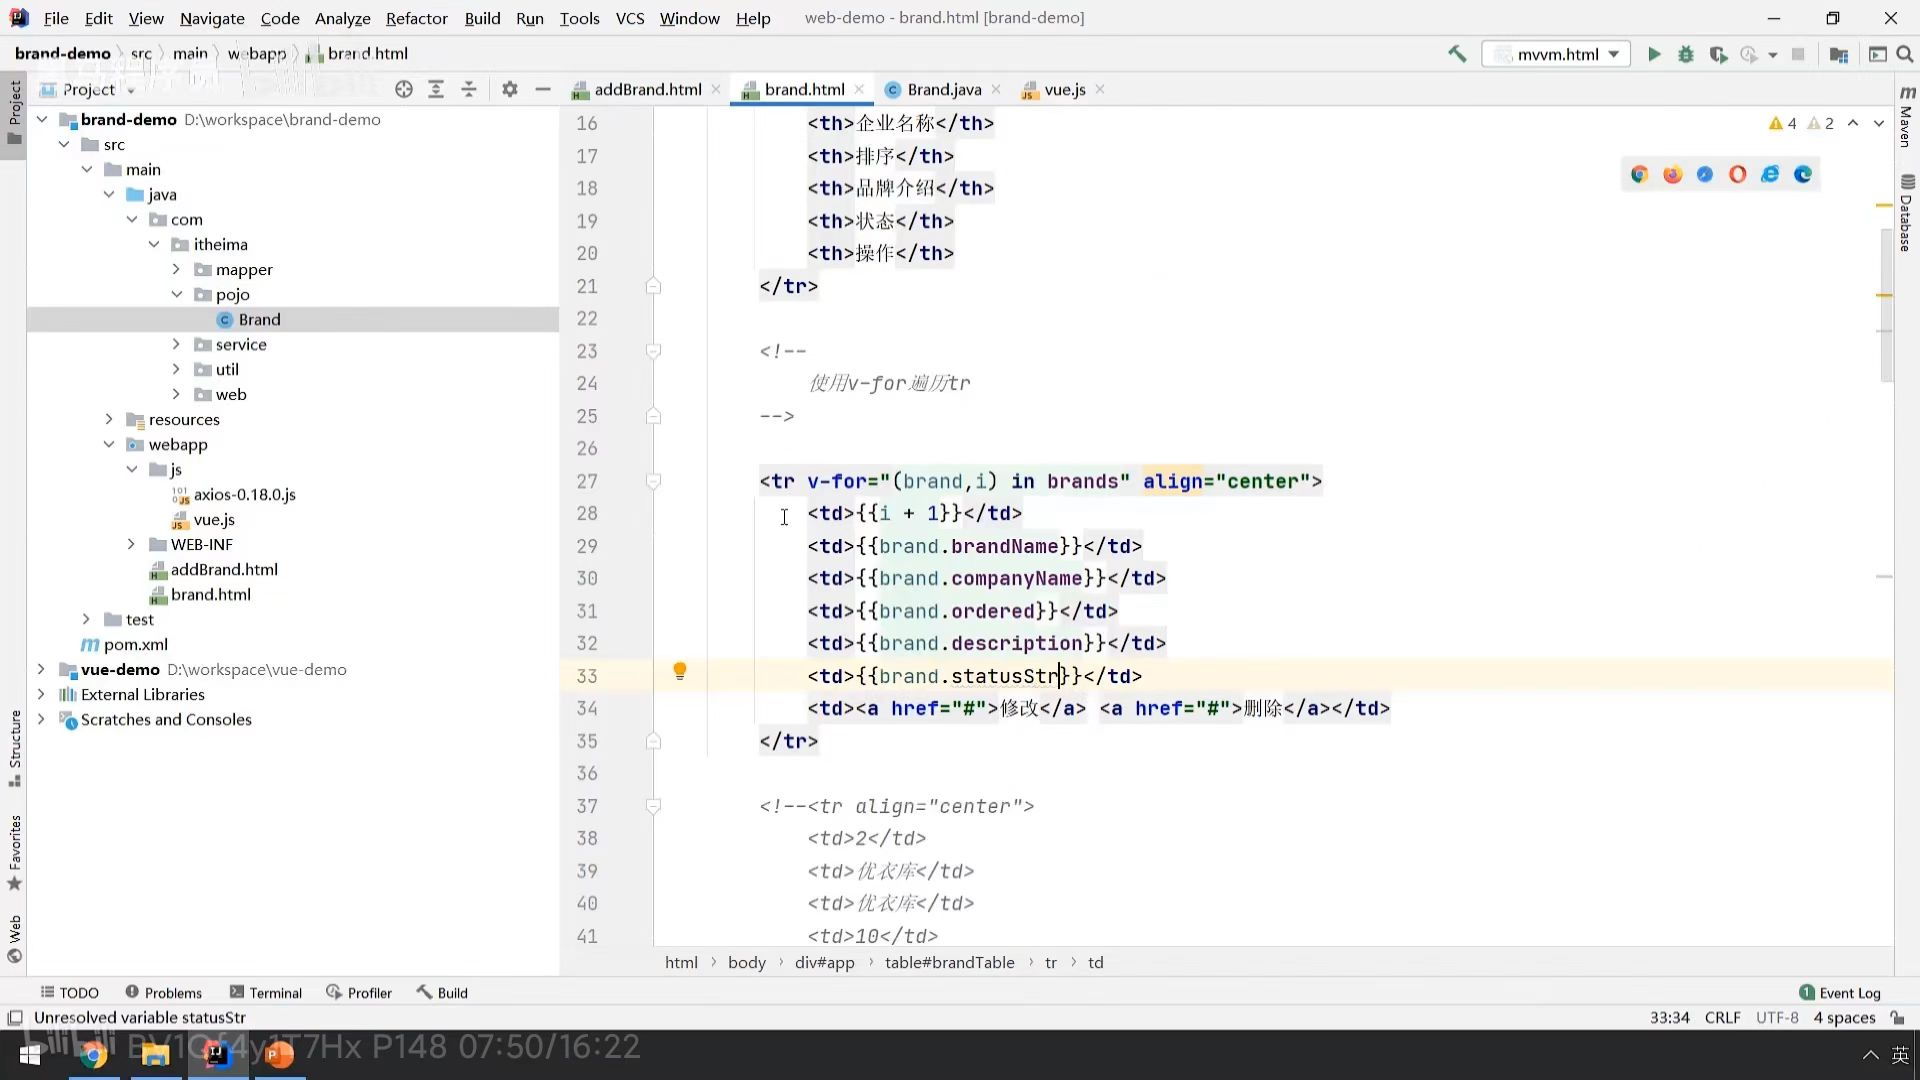Click the Build project hammer icon
This screenshot has height=1080, width=1920.
coord(1457,54)
